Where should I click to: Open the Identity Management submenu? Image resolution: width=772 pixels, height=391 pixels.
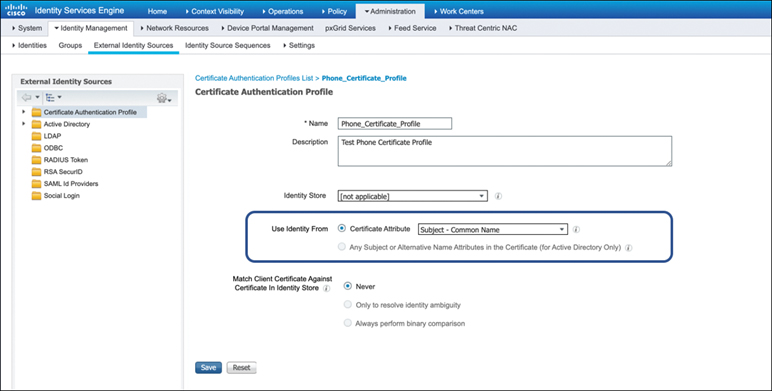point(91,28)
